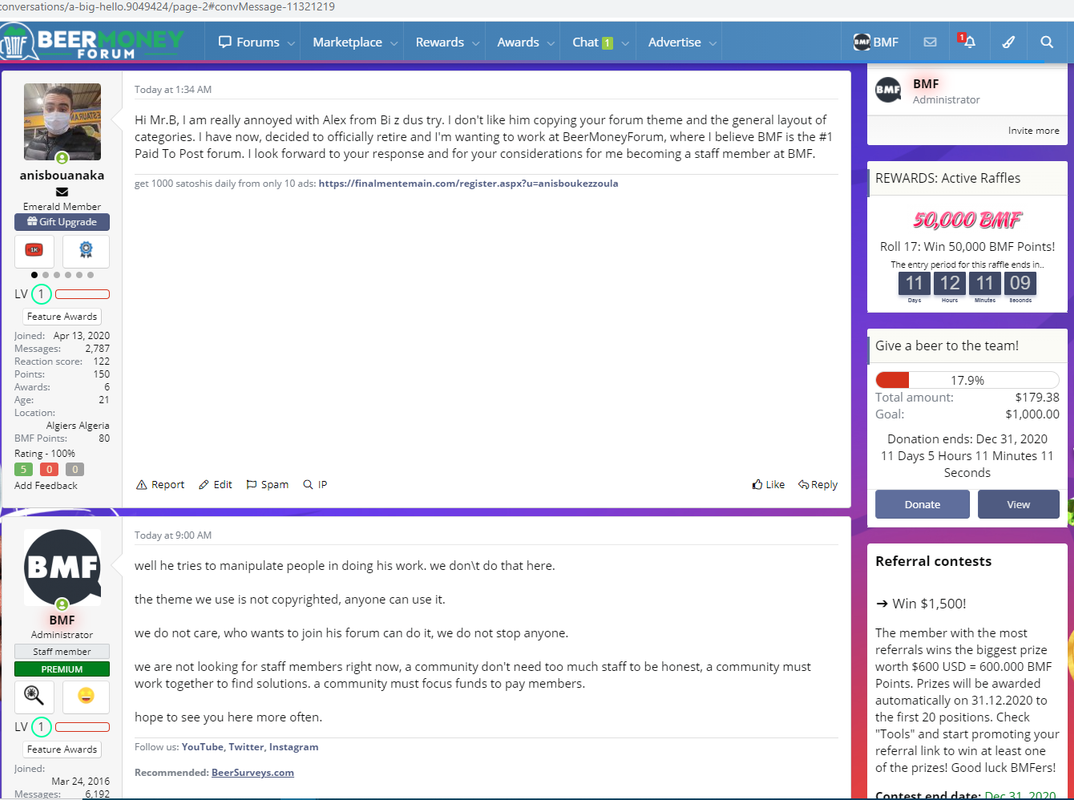Click the Staff member banner under BMF
The width and height of the screenshot is (1074, 800).
click(x=62, y=651)
